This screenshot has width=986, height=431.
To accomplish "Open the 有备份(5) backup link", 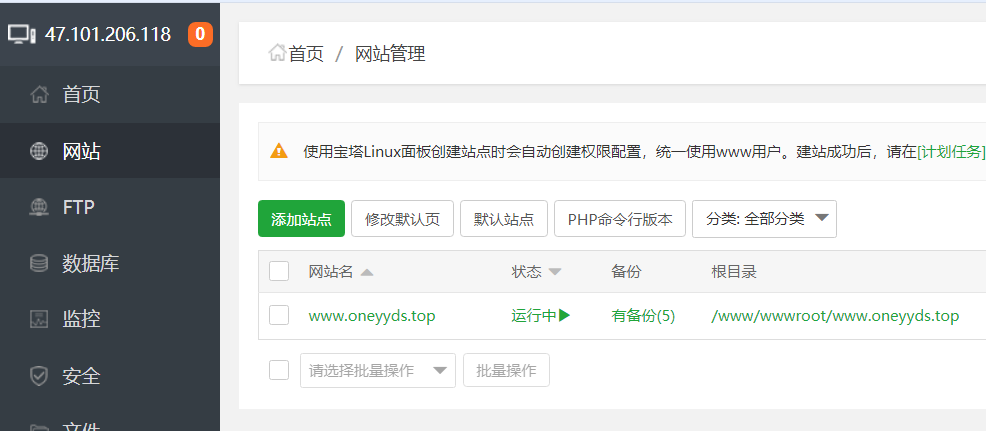I will click(x=643, y=316).
